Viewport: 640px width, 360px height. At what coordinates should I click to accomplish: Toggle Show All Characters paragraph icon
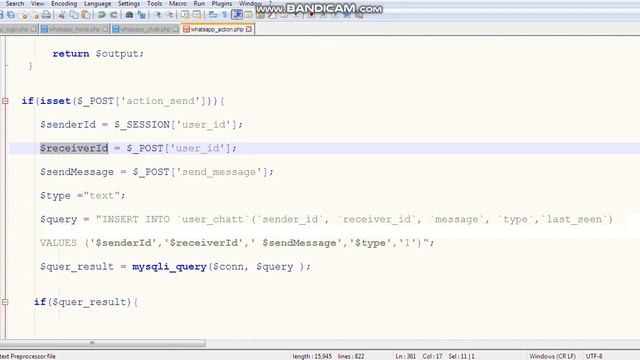[x=224, y=15]
